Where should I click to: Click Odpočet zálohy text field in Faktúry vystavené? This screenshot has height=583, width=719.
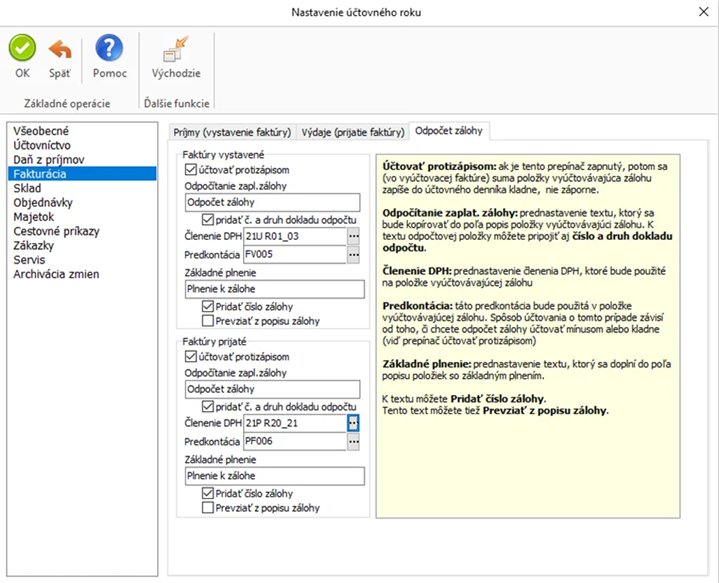point(272,202)
